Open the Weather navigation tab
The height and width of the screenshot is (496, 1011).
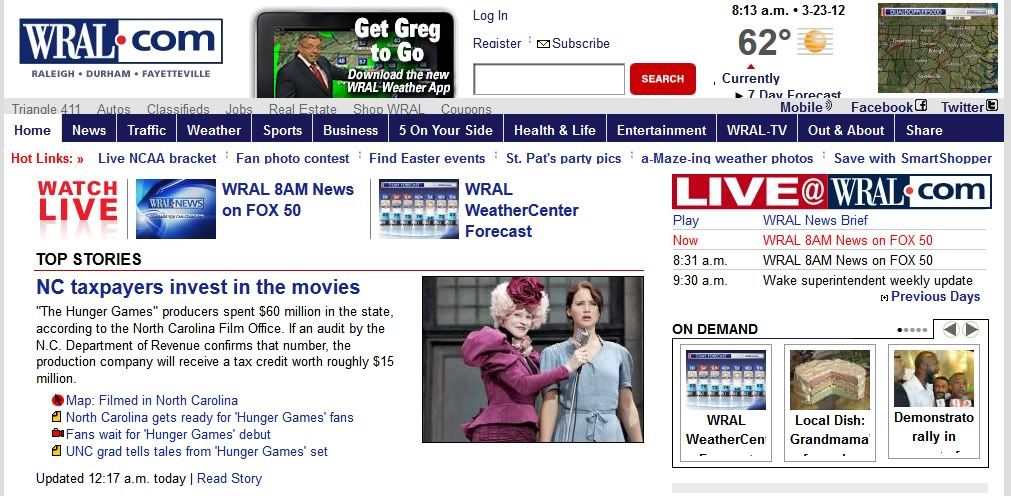pyautogui.click(x=213, y=130)
